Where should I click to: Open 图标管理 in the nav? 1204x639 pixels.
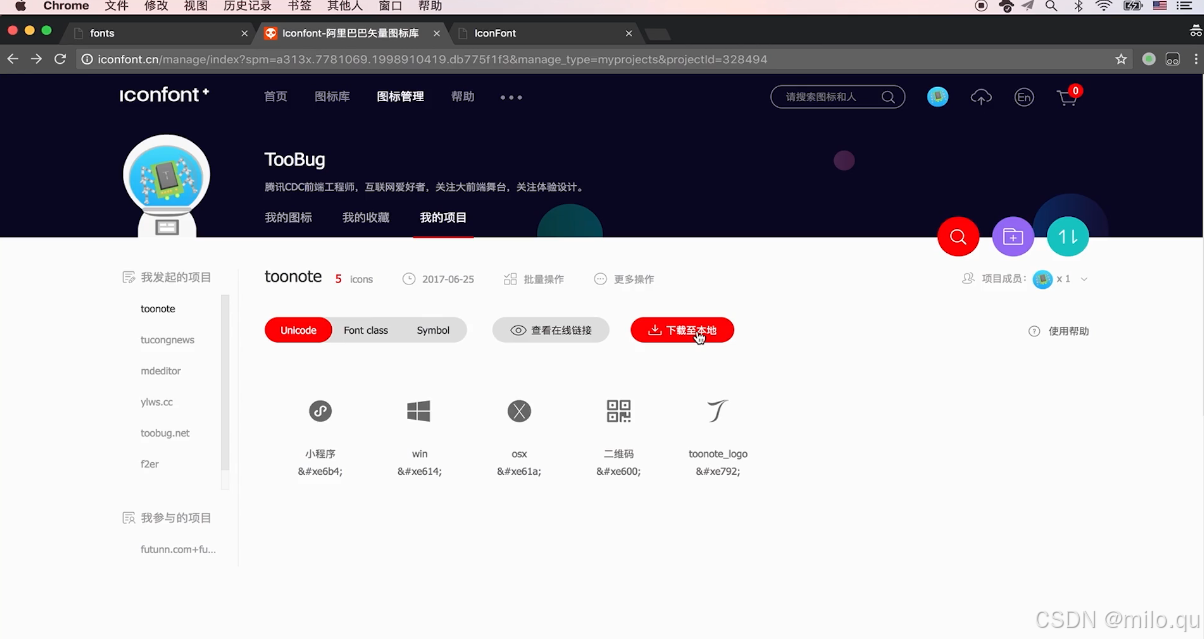(400, 97)
